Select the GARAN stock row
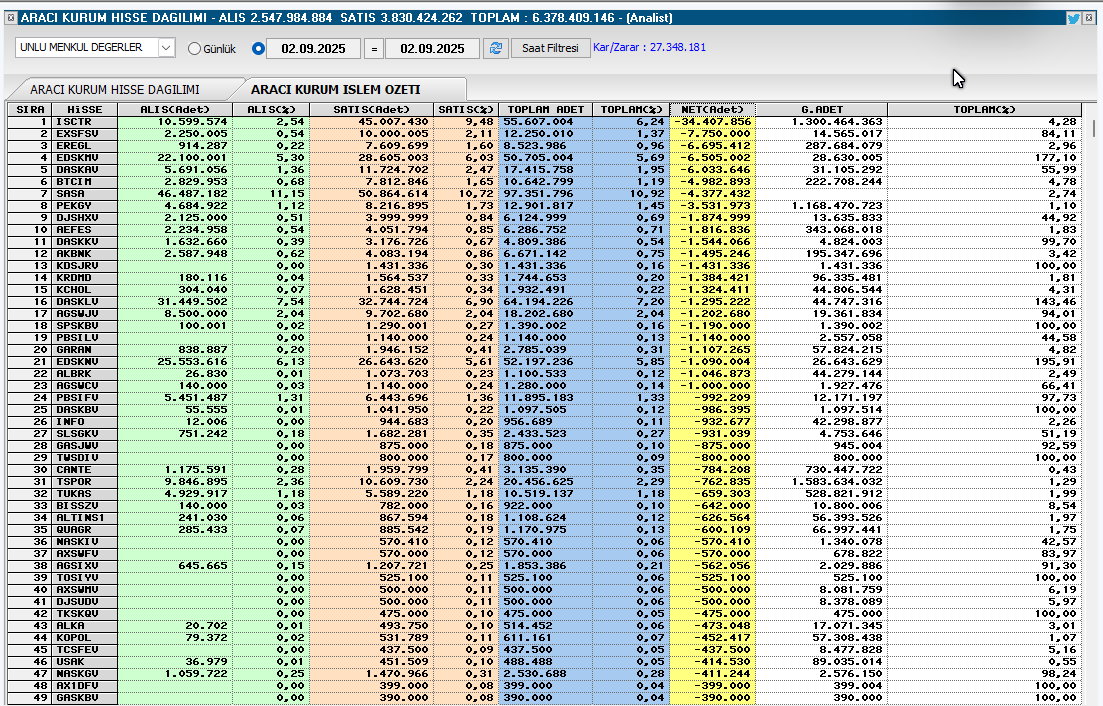The width and height of the screenshot is (1103, 706). coord(544,349)
